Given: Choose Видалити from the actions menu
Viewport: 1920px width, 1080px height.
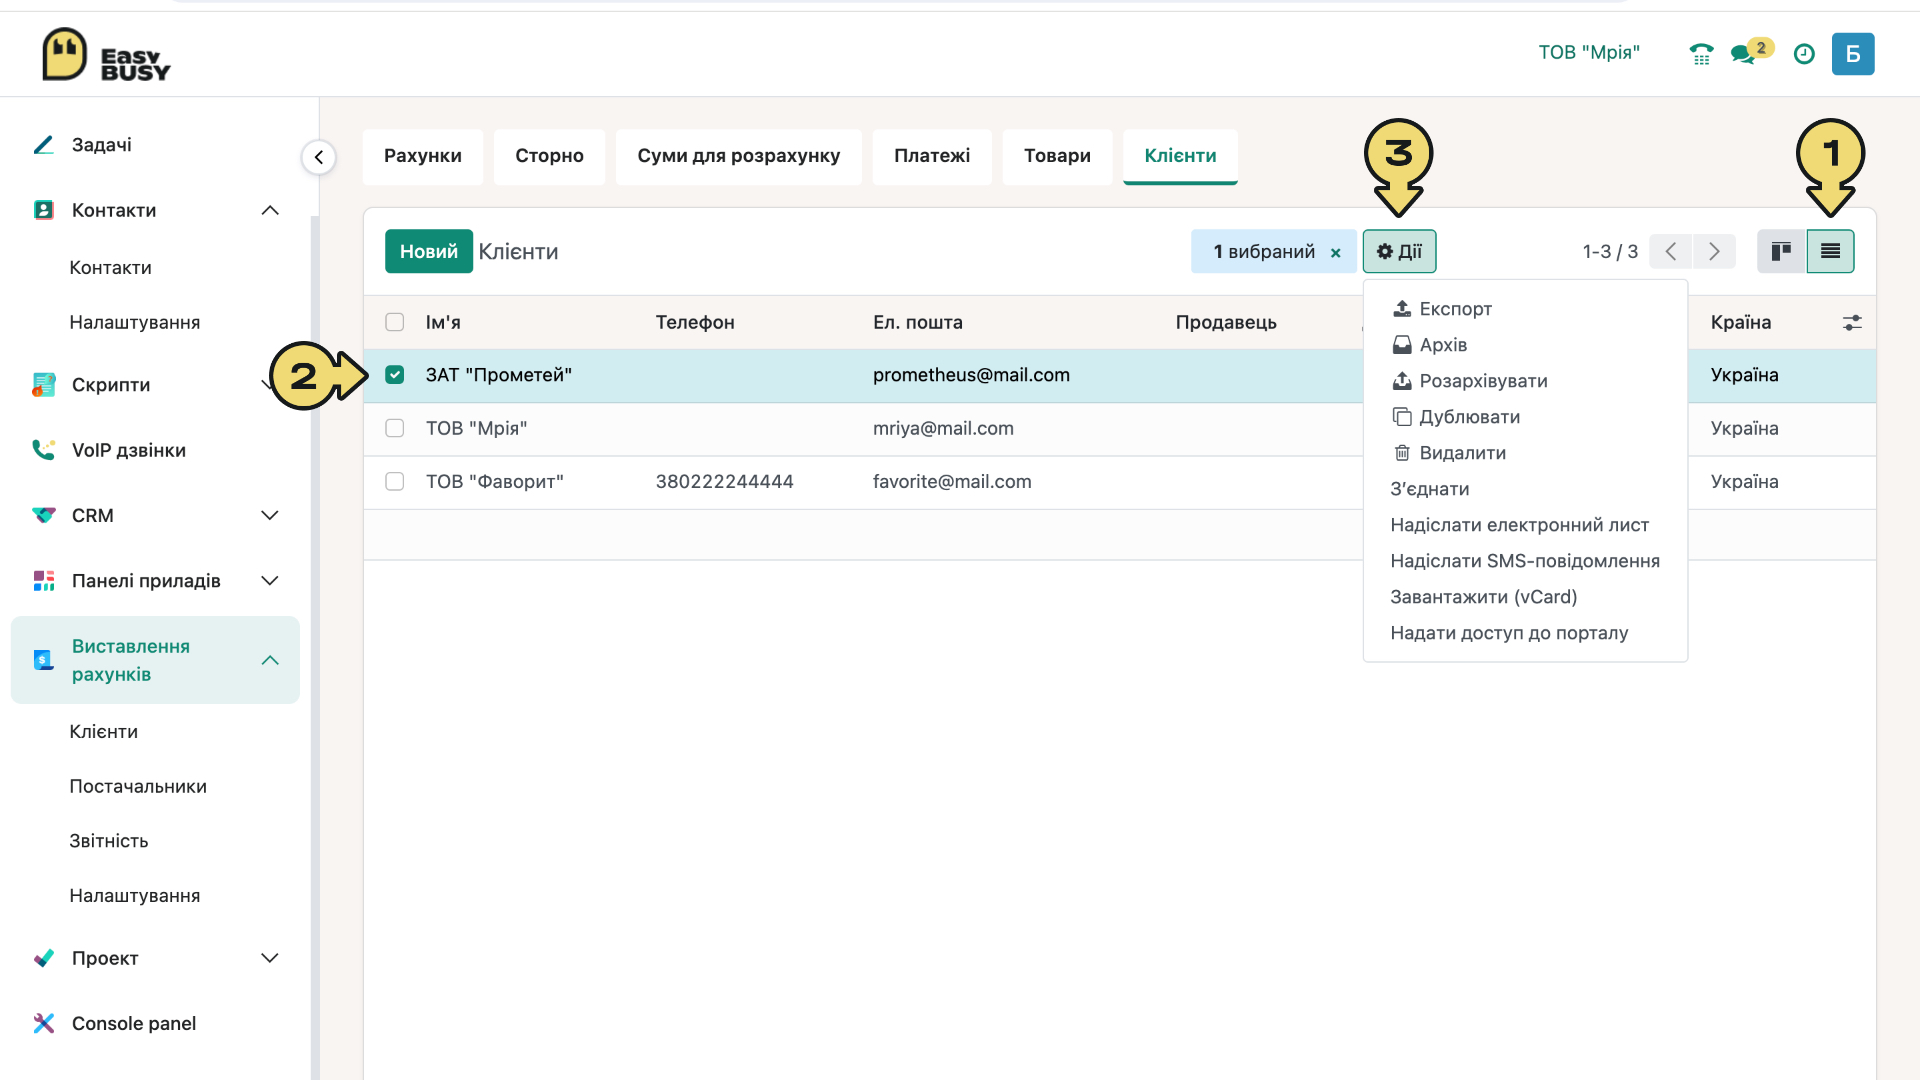Looking at the screenshot, I should point(1525,453).
